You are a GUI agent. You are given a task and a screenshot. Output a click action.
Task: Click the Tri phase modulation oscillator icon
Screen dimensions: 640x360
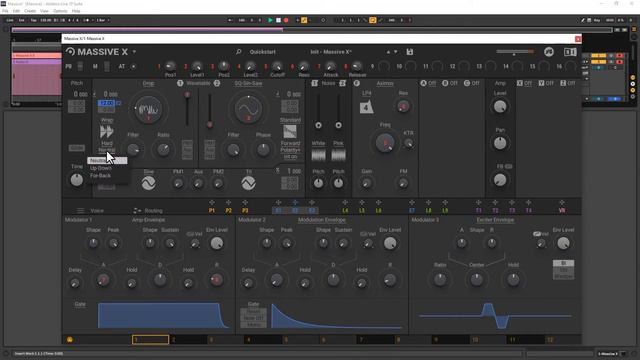(x=248, y=183)
